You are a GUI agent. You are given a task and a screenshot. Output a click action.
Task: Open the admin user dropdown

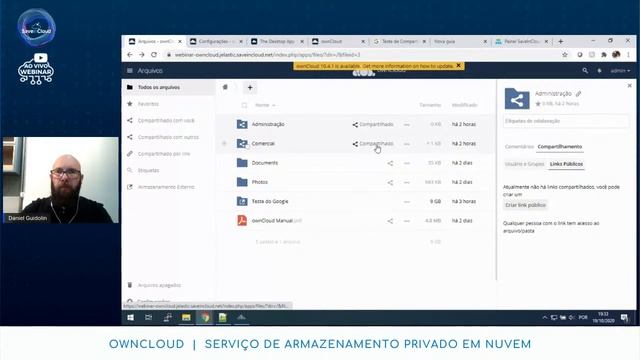[620, 71]
